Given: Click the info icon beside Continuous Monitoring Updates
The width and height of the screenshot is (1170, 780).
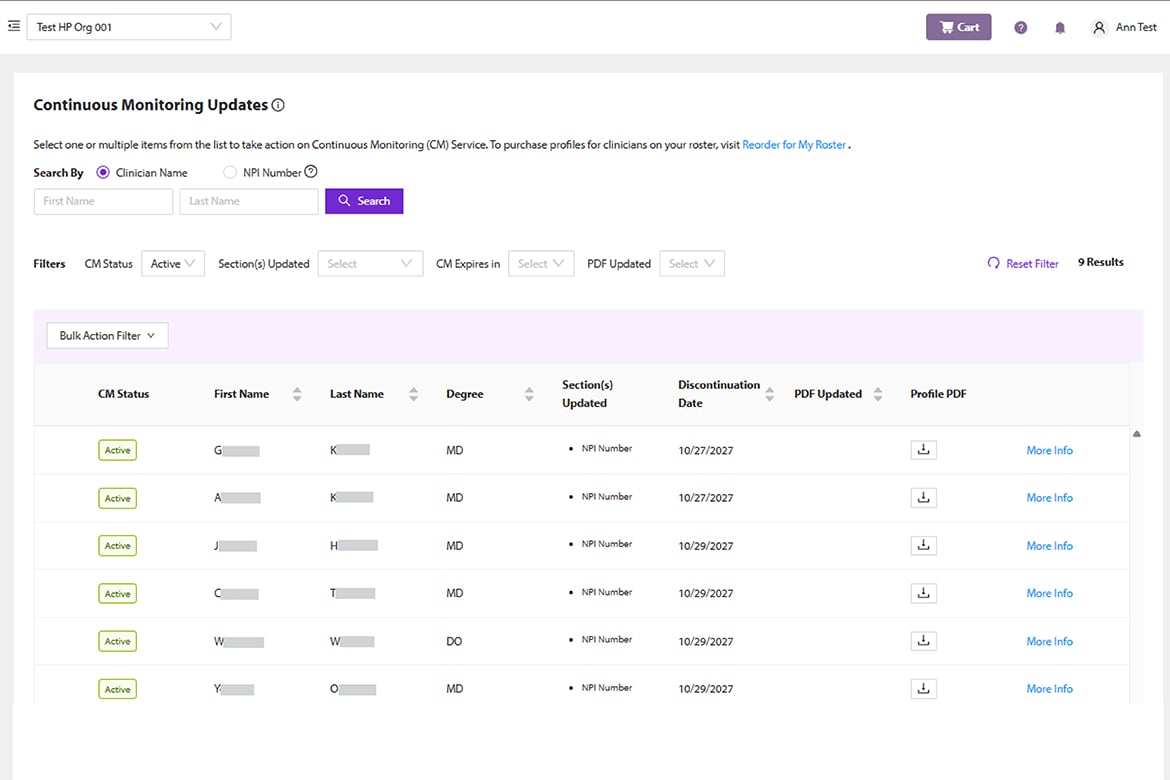Looking at the screenshot, I should 279,105.
